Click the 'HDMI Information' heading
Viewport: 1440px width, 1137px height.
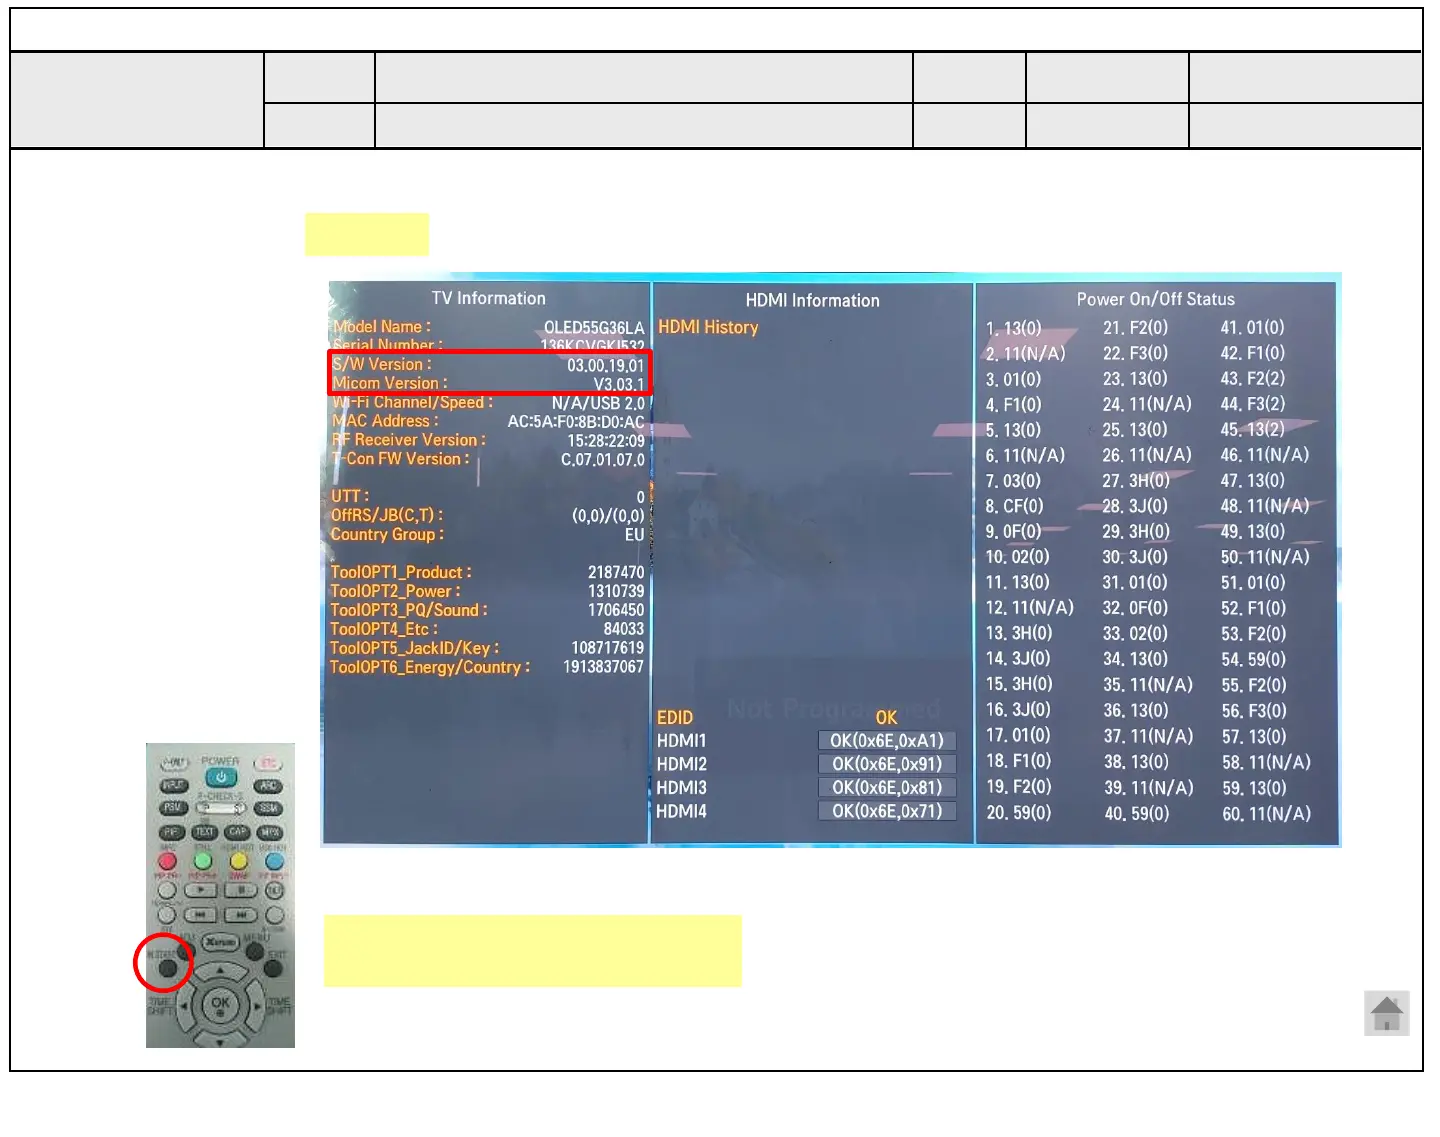click(x=812, y=300)
